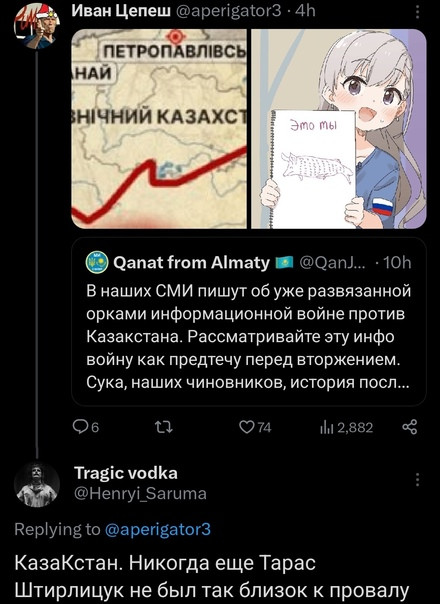Open the quoted tweet text from Qanat
This screenshot has height=604, width=440.
(x=249, y=336)
